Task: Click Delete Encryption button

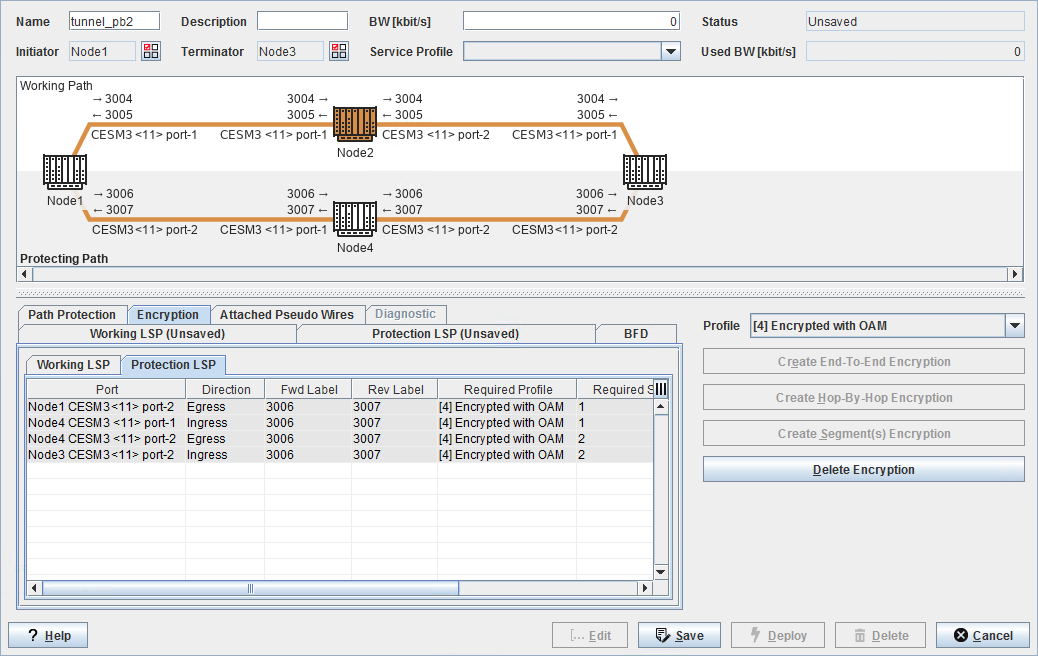Action: (x=863, y=469)
